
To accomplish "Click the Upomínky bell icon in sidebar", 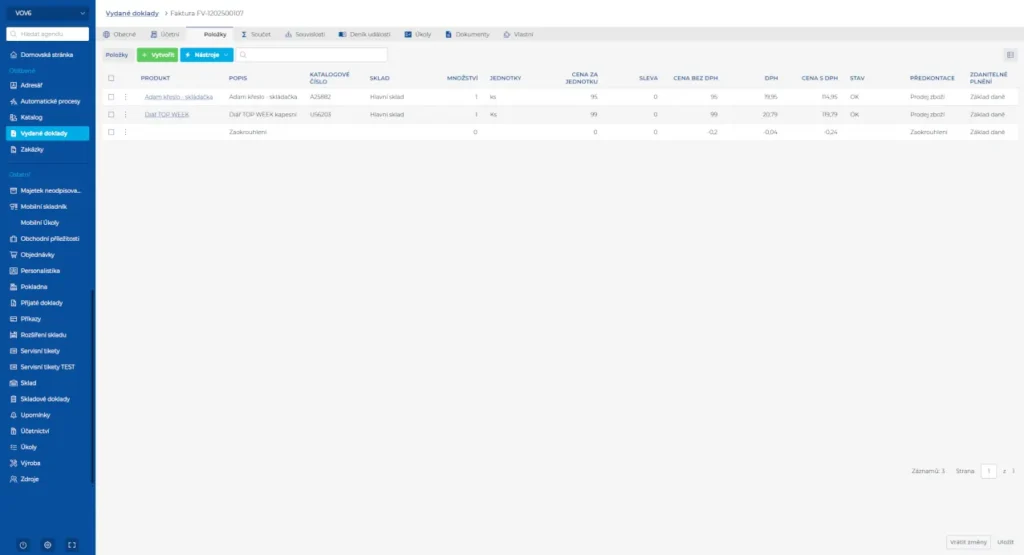I will 13,414.
